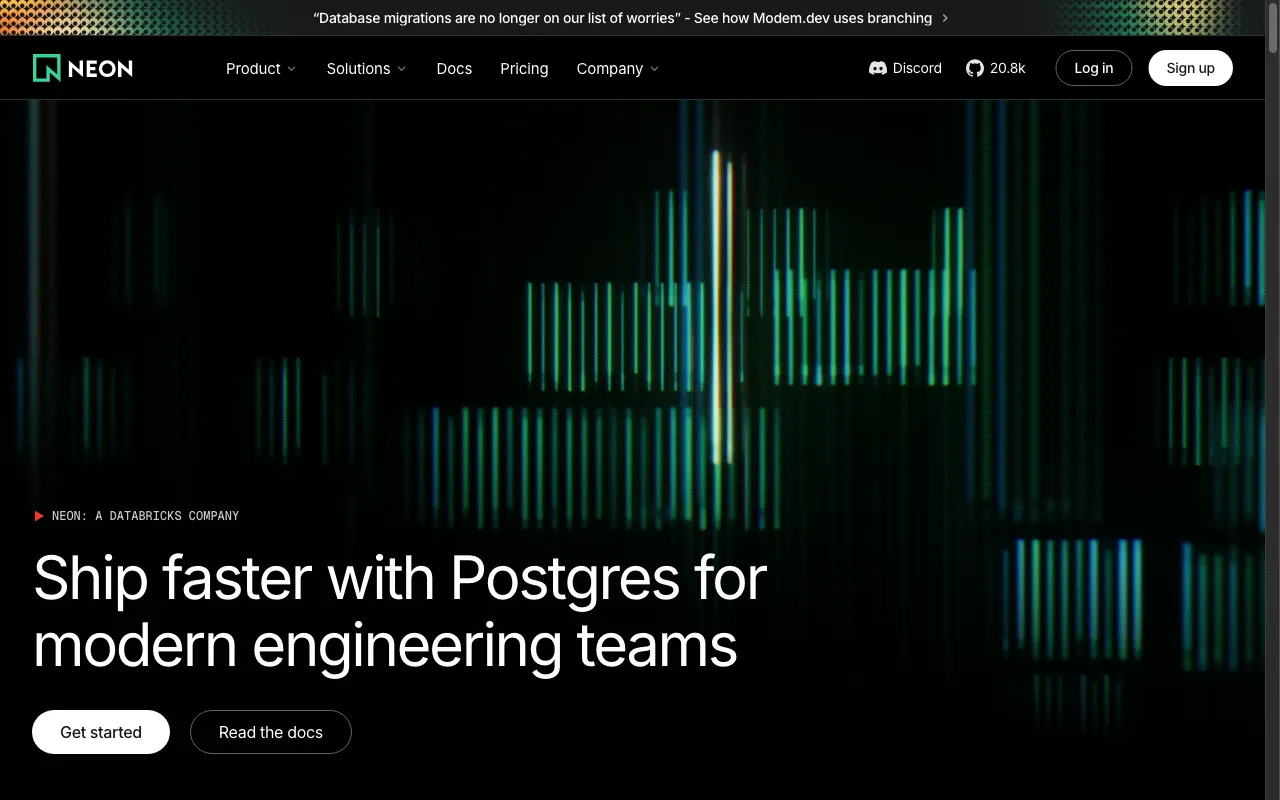Screen dimensions: 1280x800
Task: Click the Discord label
Action: (917, 68)
